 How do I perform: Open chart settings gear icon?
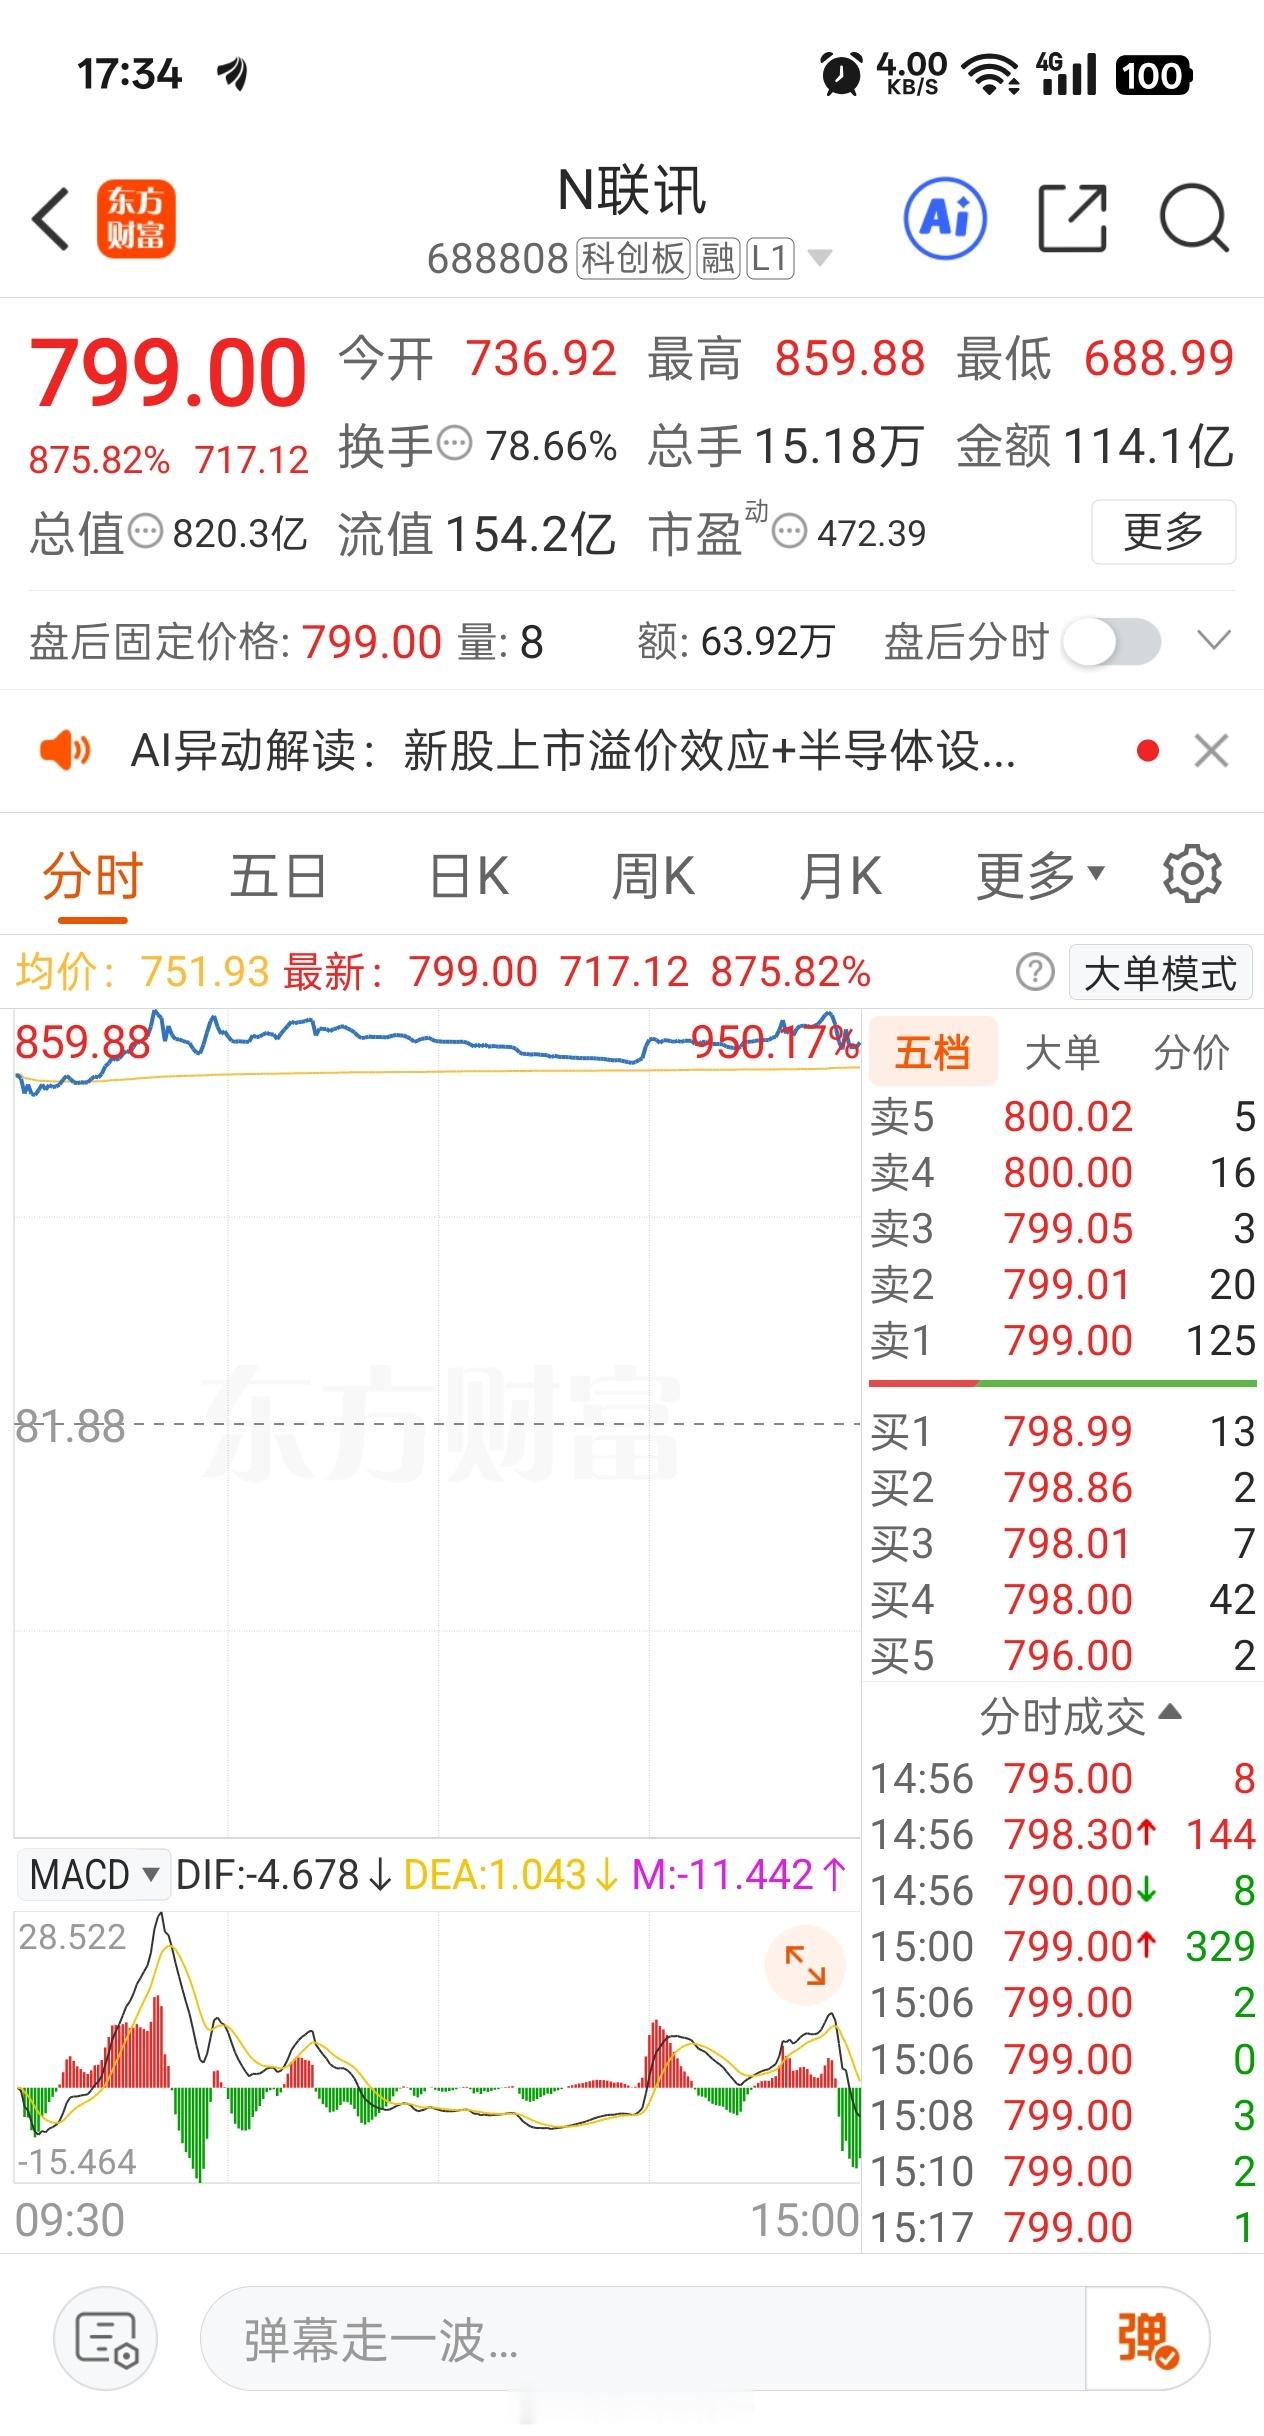1192,874
